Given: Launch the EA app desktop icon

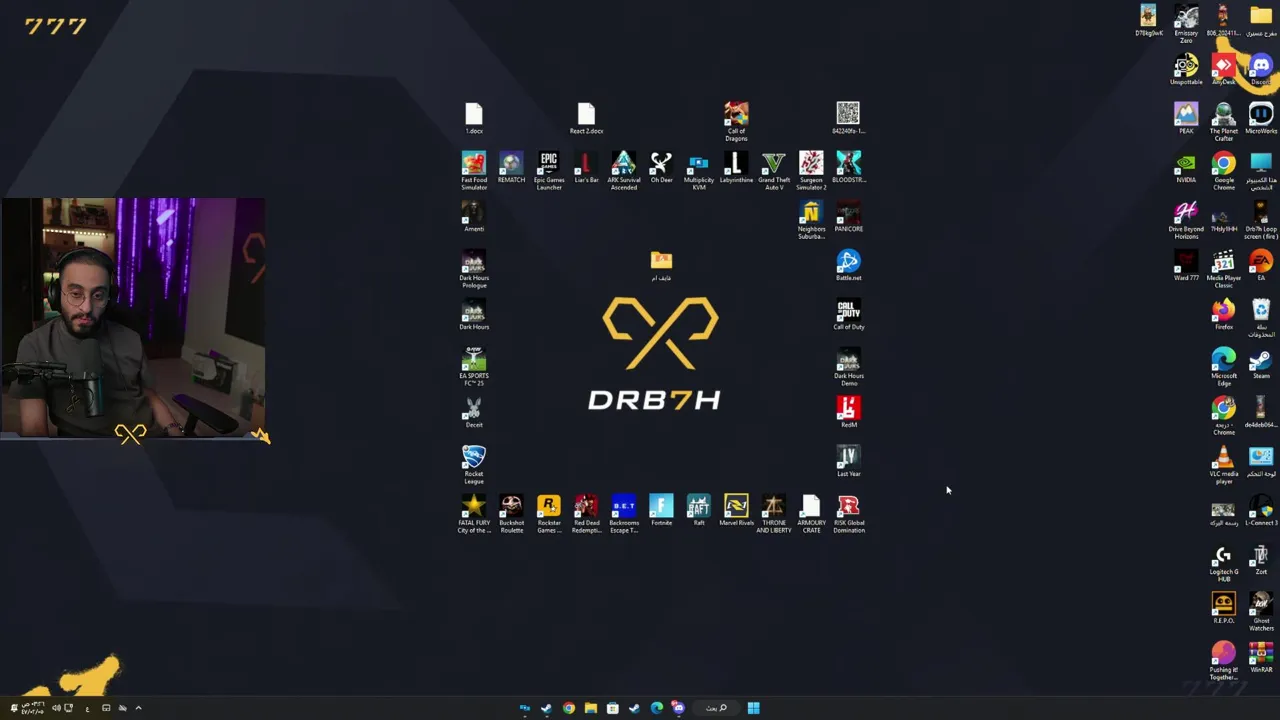Looking at the screenshot, I should point(1261,265).
